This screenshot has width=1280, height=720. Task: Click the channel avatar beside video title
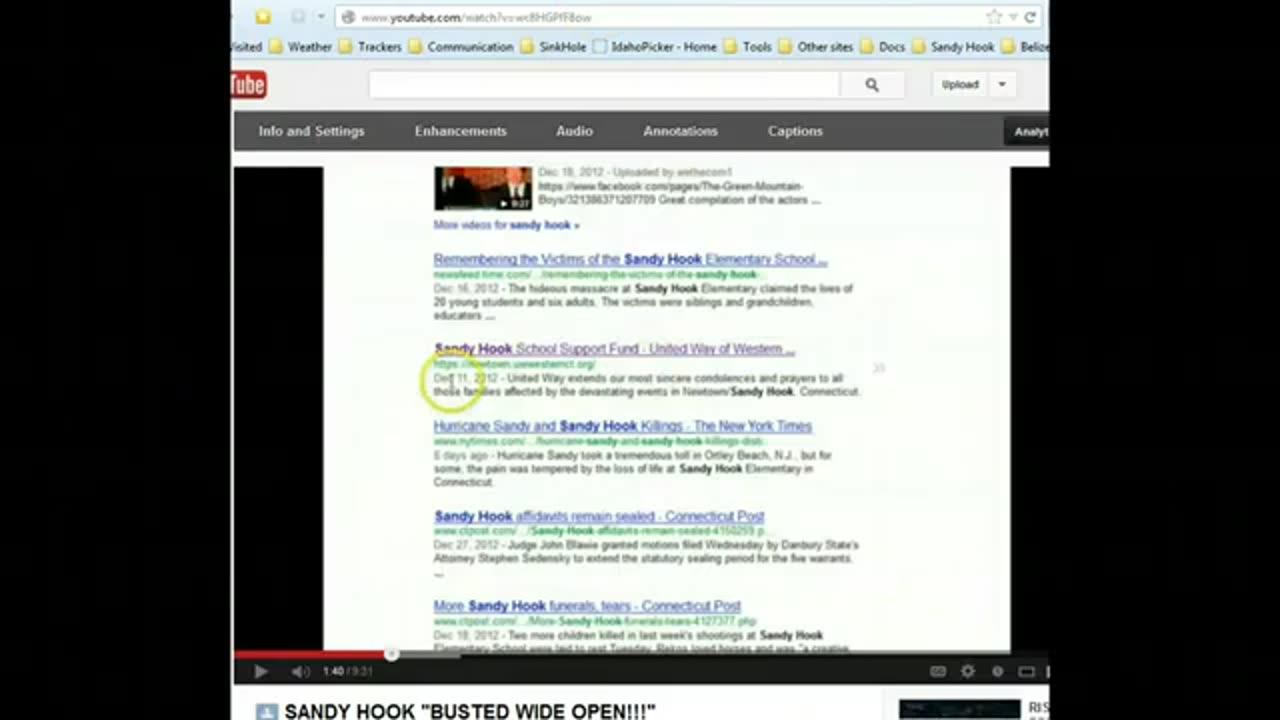[266, 711]
